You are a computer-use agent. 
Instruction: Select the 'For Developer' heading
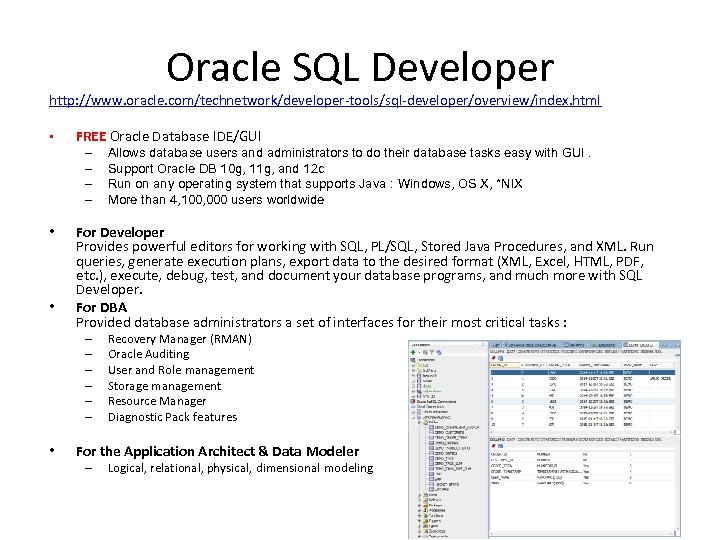120,232
